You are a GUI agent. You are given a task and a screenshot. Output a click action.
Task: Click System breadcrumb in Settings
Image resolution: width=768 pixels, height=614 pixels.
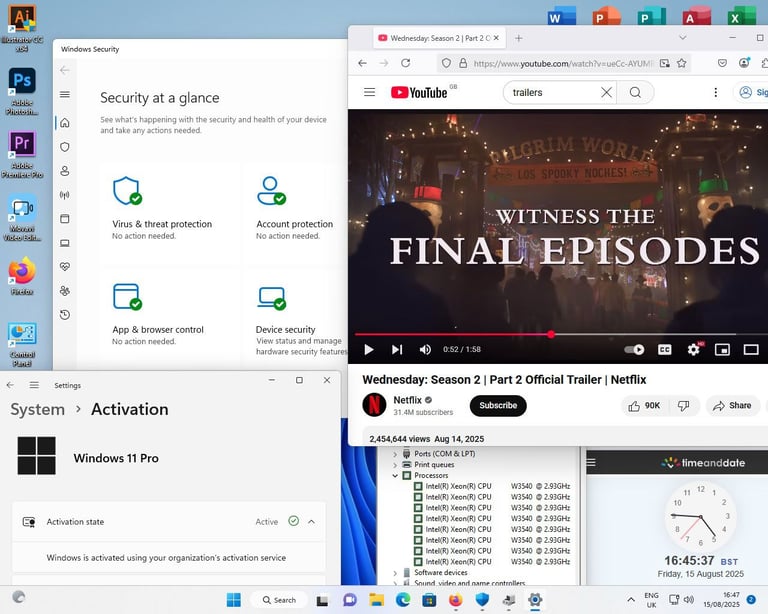coord(38,409)
